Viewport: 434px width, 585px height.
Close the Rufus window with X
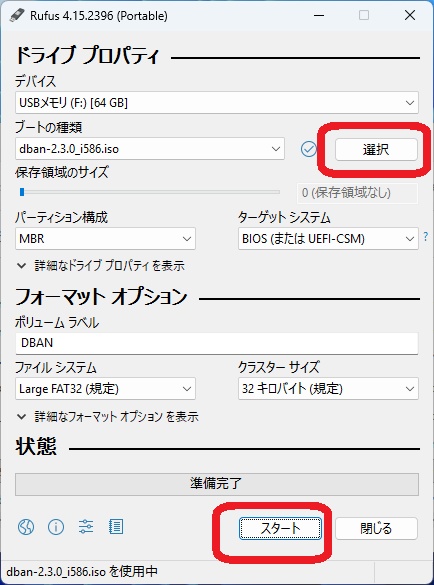pos(410,15)
